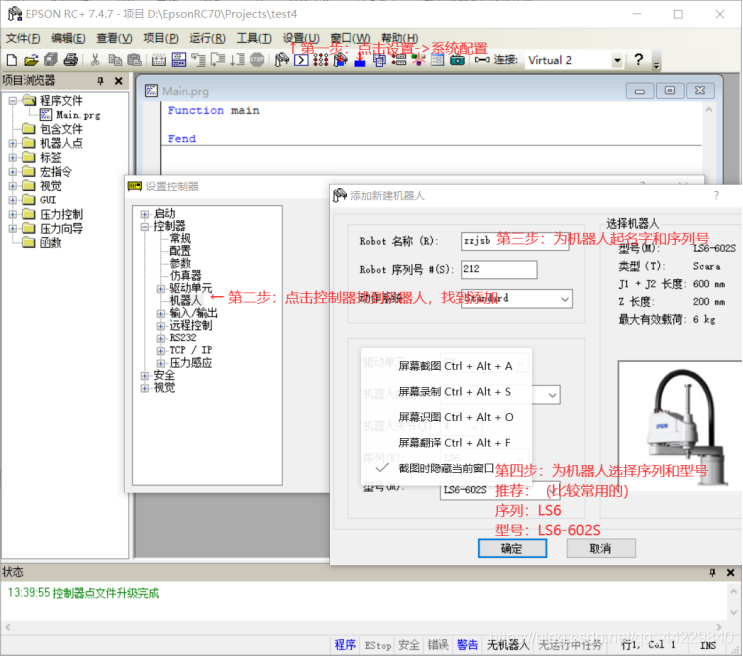Open the 文件(F) menu

(23, 38)
